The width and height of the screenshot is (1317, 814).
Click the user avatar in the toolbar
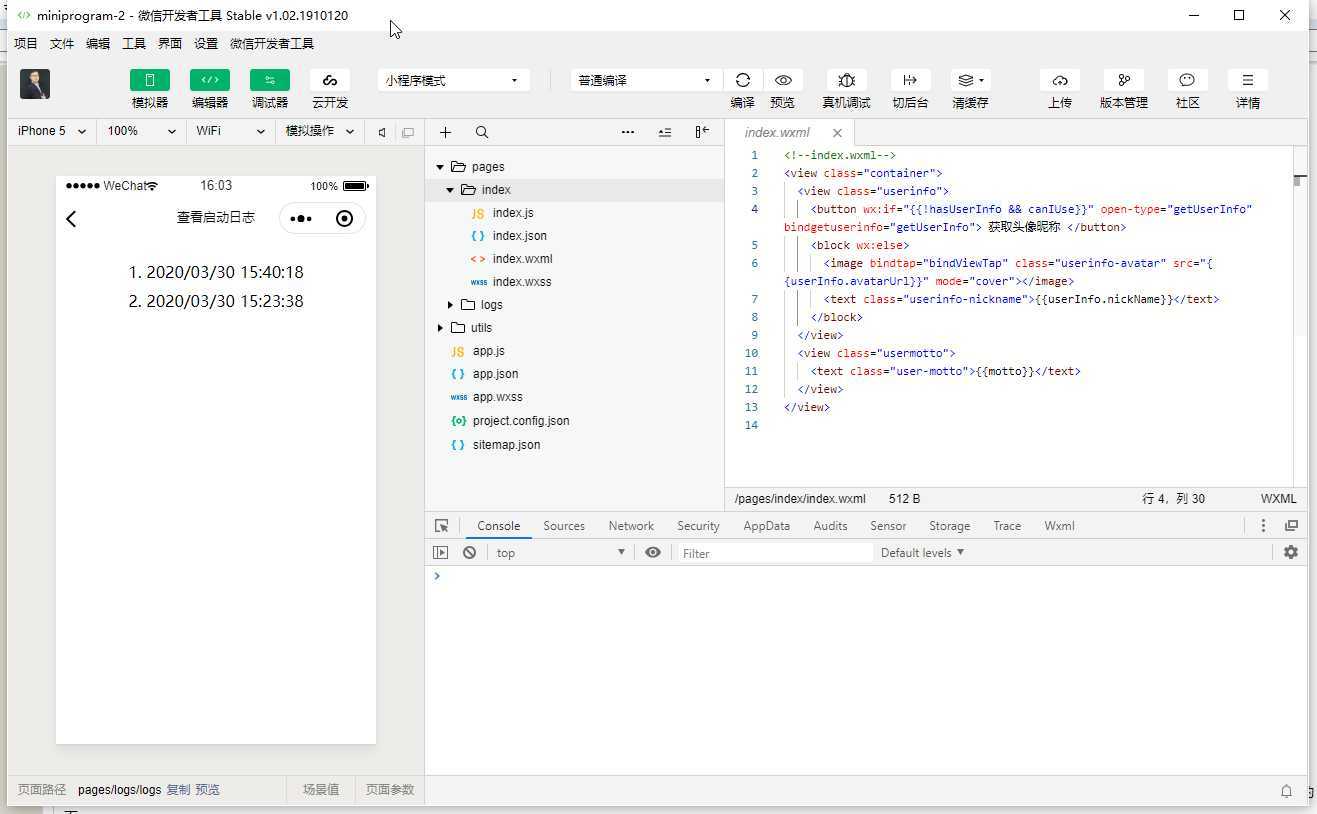point(35,84)
